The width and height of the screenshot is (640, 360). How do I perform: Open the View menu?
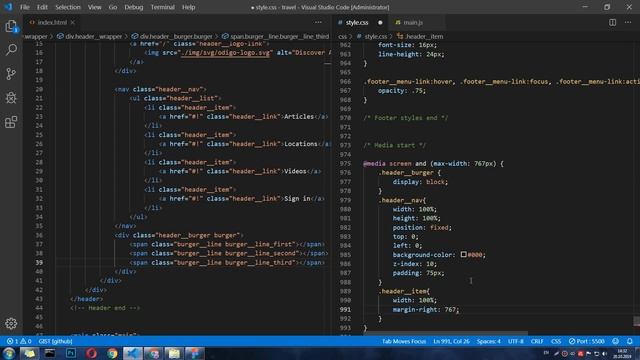(94, 7)
